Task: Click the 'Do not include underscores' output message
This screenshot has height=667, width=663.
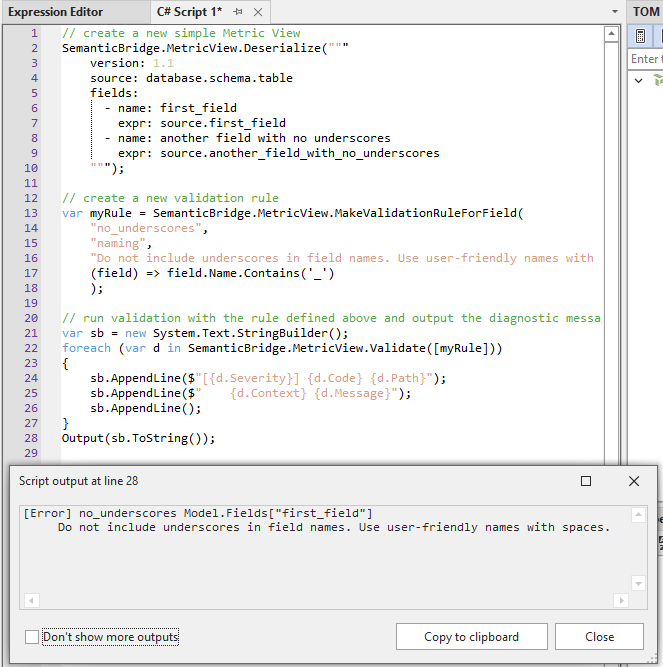Action: click(334, 527)
